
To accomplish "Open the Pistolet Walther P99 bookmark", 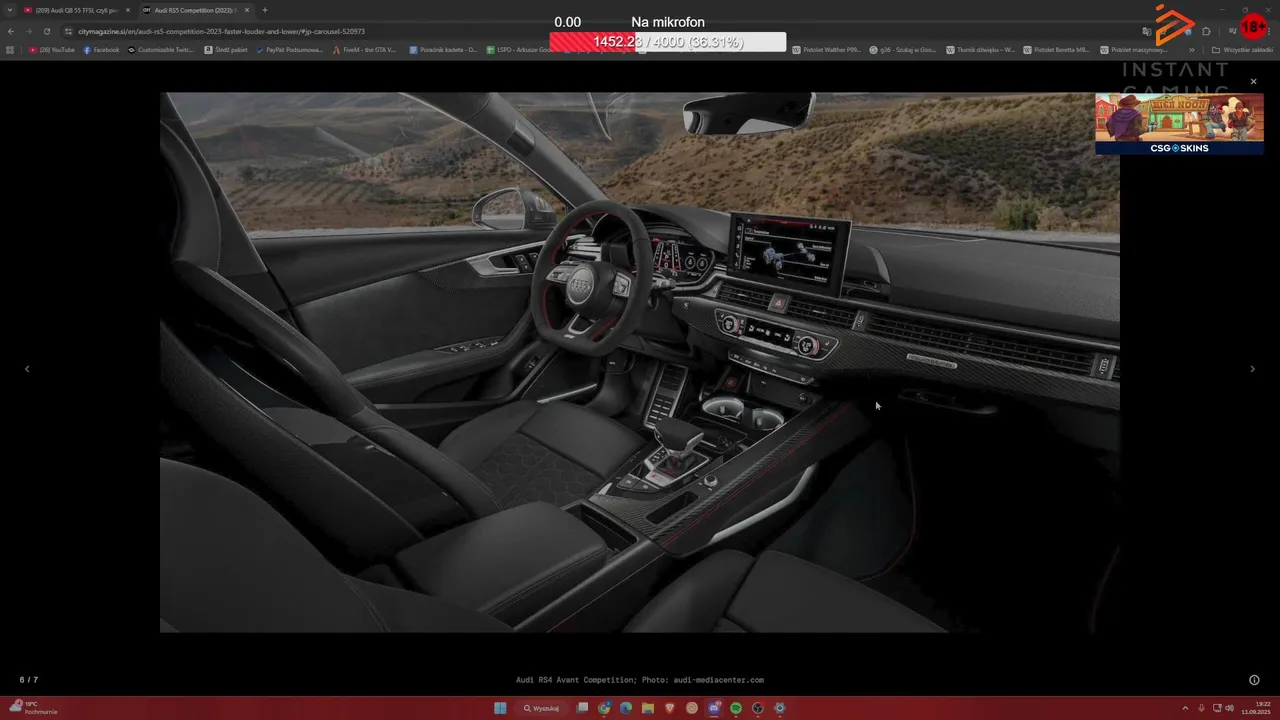I will click(x=827, y=49).
